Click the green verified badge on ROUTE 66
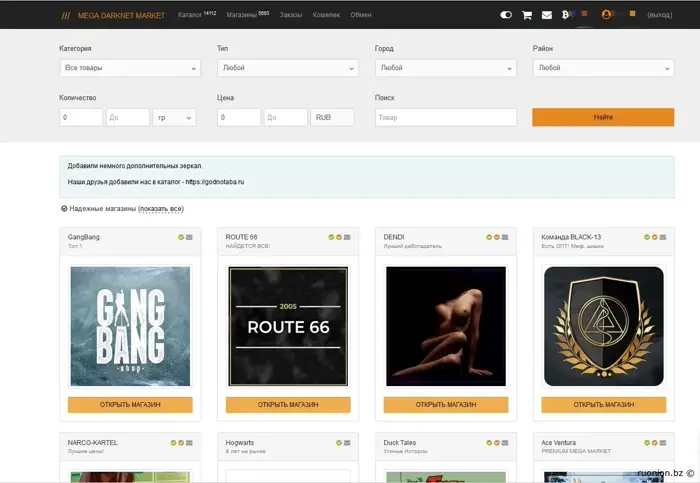 [330, 237]
